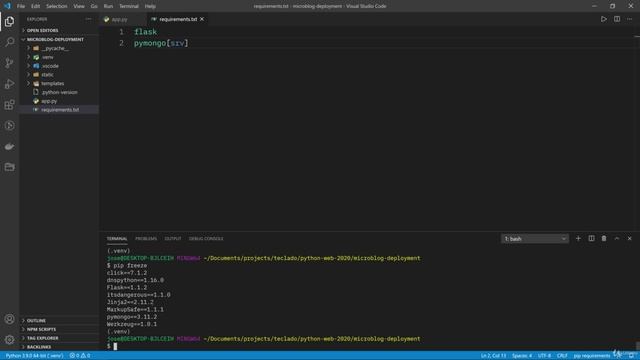Click the VS Code logo icon

click(7, 6)
